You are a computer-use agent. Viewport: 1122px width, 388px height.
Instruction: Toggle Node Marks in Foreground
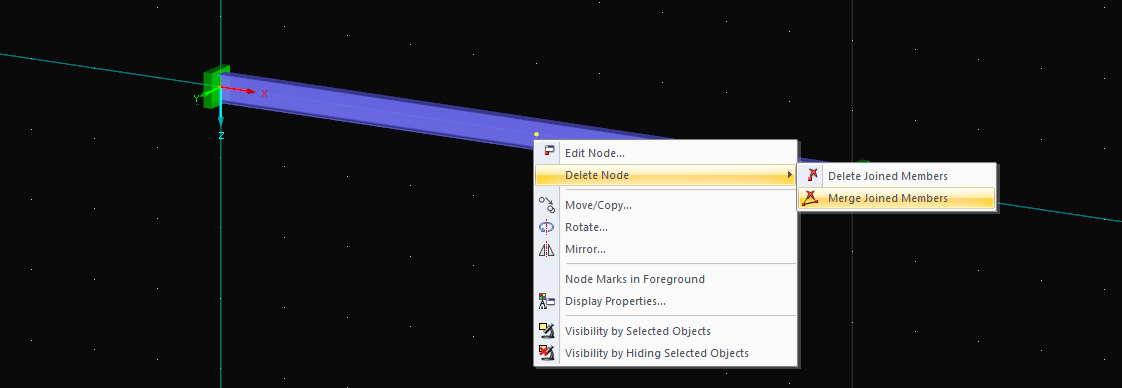pyautogui.click(x=666, y=279)
